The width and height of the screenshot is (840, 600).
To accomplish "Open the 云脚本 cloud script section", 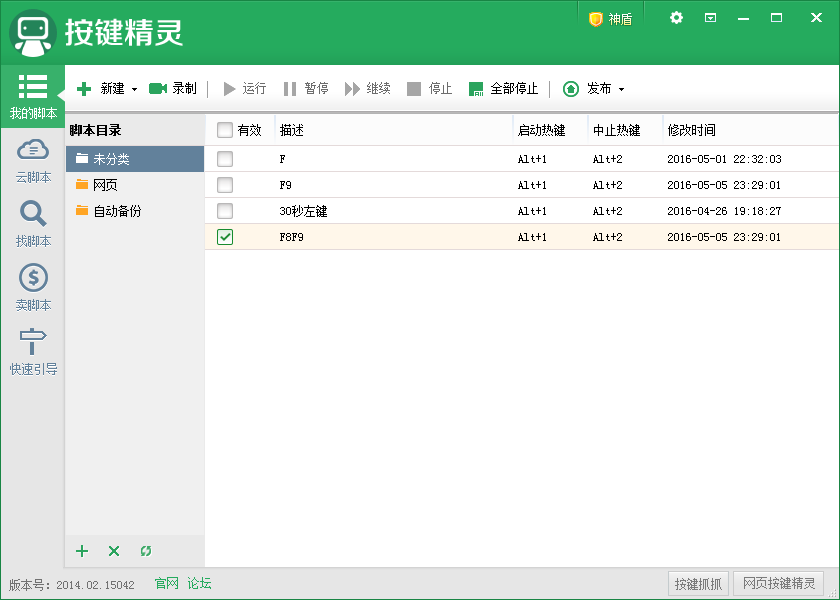I will [x=33, y=160].
